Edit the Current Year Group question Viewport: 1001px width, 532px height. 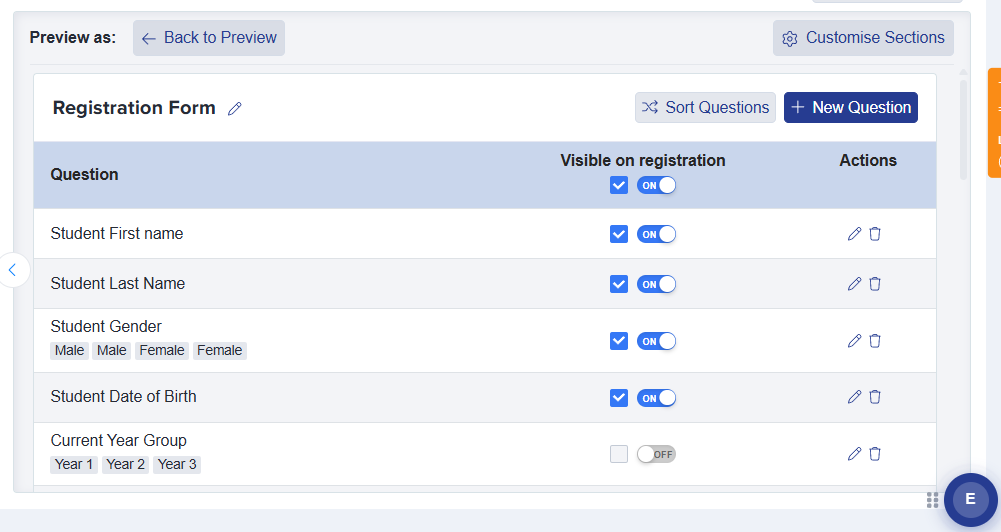click(854, 453)
